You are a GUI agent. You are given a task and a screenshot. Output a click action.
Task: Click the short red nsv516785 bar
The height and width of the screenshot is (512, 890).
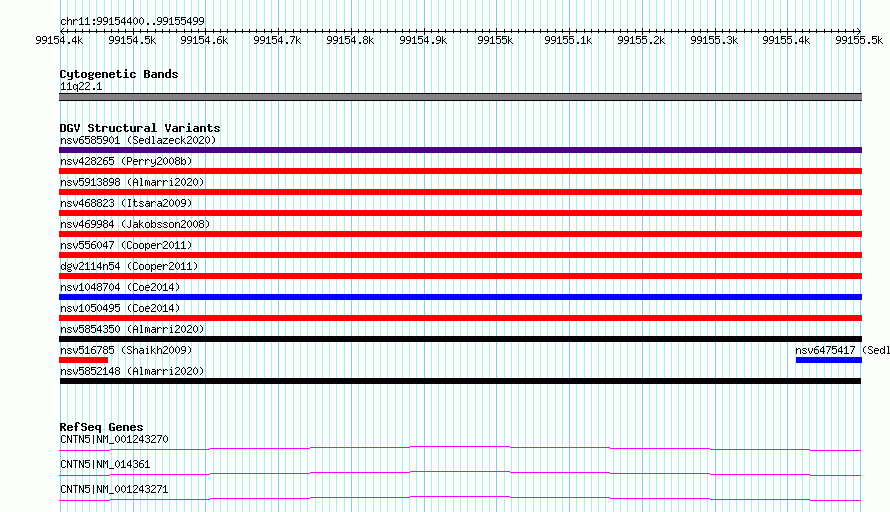click(x=83, y=360)
